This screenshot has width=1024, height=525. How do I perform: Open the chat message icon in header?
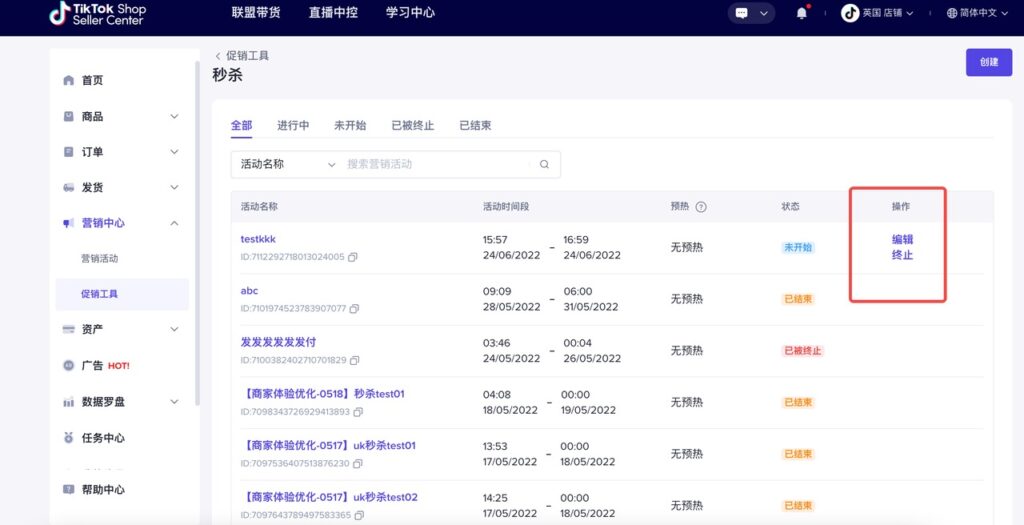pos(741,13)
